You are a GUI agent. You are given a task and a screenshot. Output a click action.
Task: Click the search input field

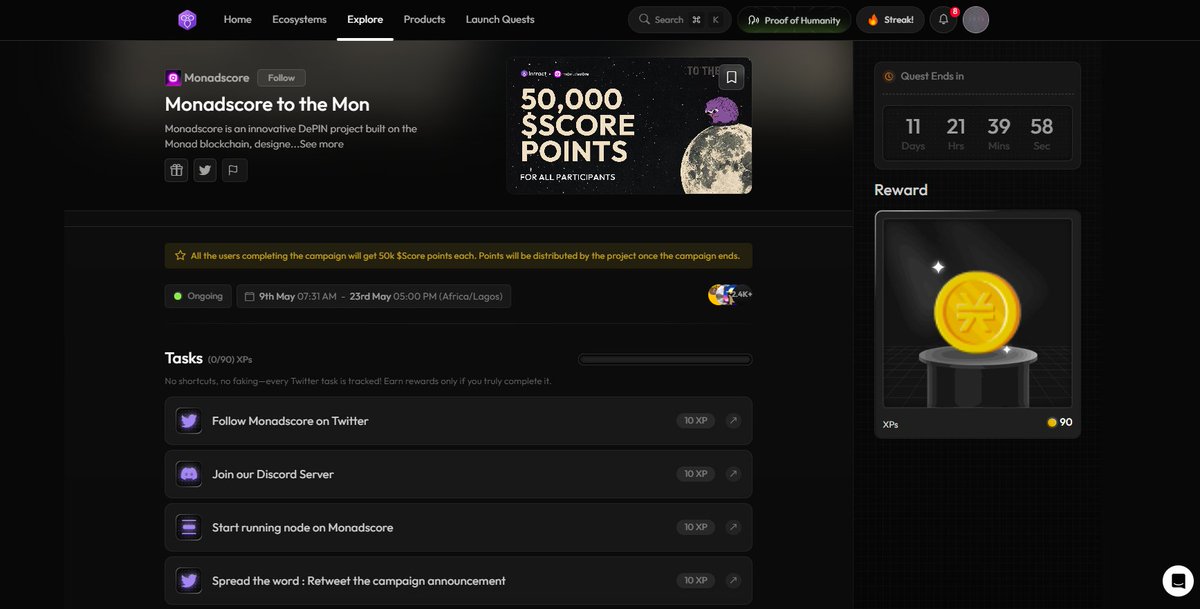click(x=679, y=20)
